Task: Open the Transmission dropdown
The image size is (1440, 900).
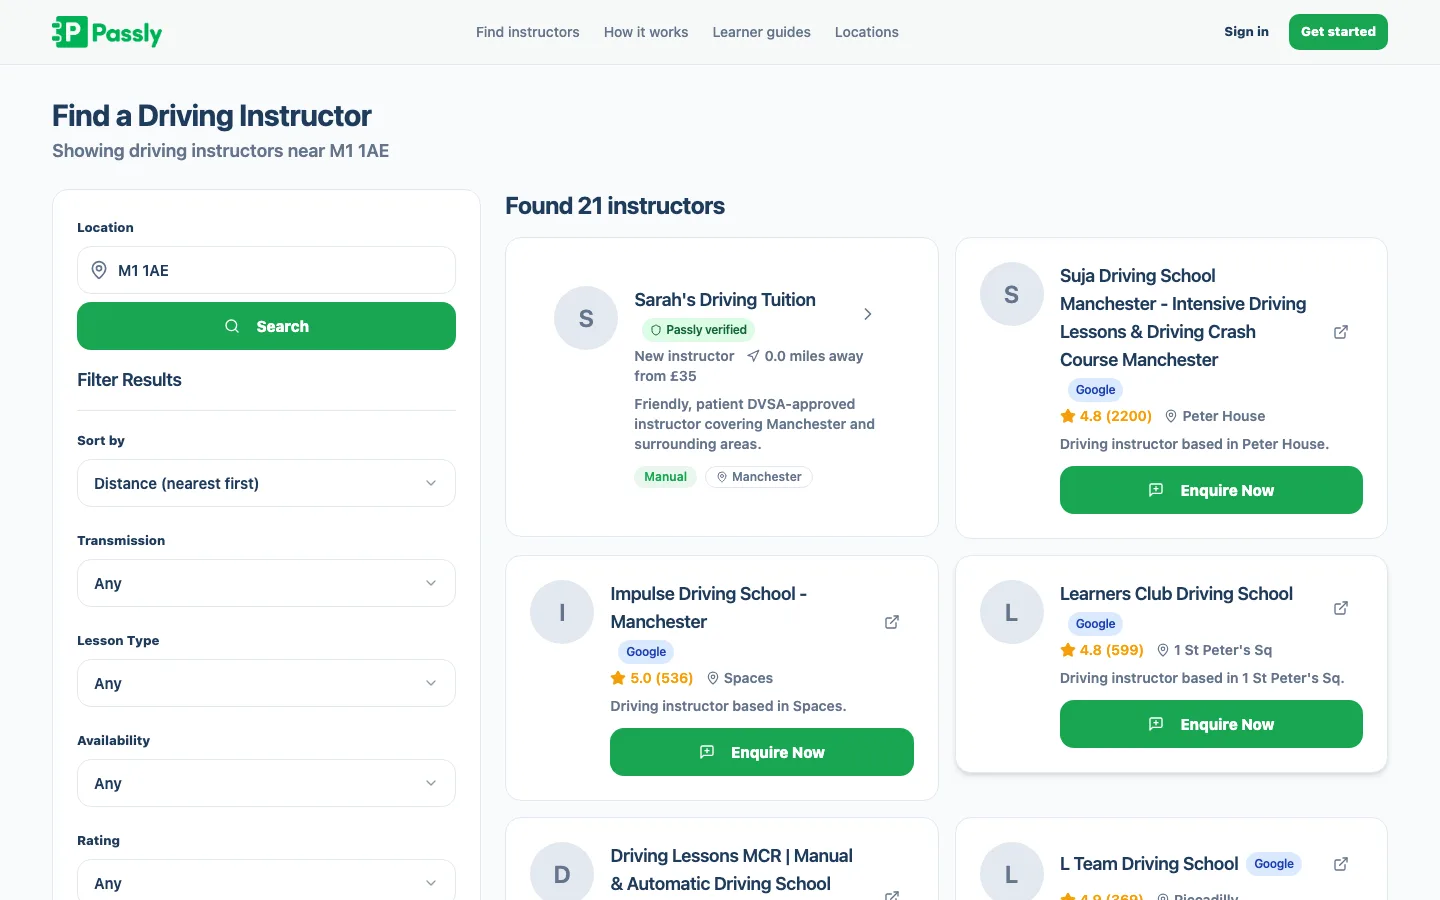Action: pos(266,583)
